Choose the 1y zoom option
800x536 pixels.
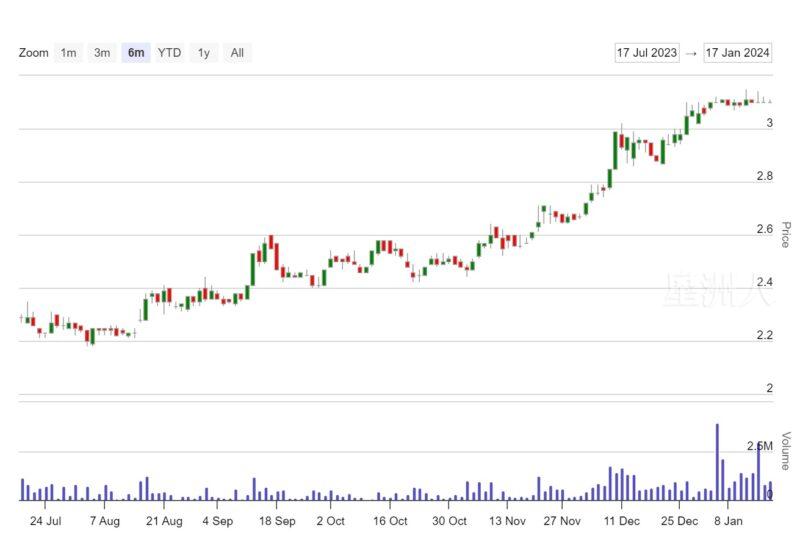tap(204, 53)
